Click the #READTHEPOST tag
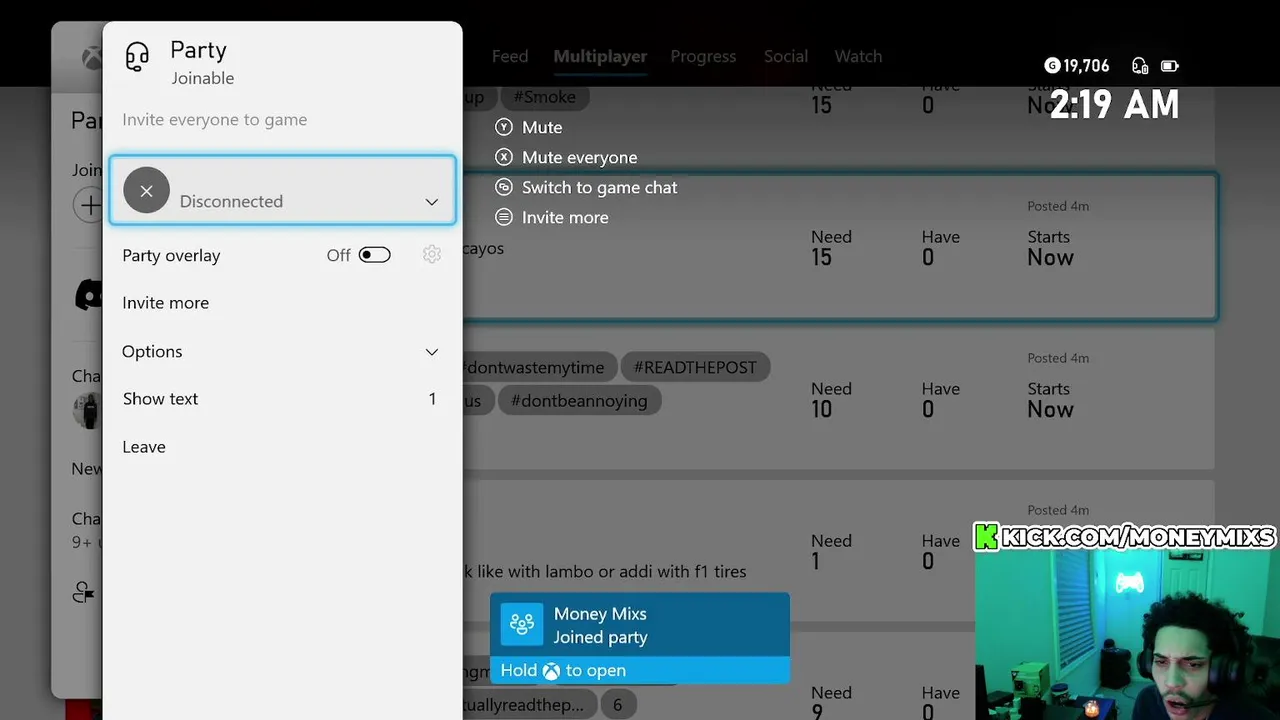This screenshot has width=1280, height=720. coord(695,367)
